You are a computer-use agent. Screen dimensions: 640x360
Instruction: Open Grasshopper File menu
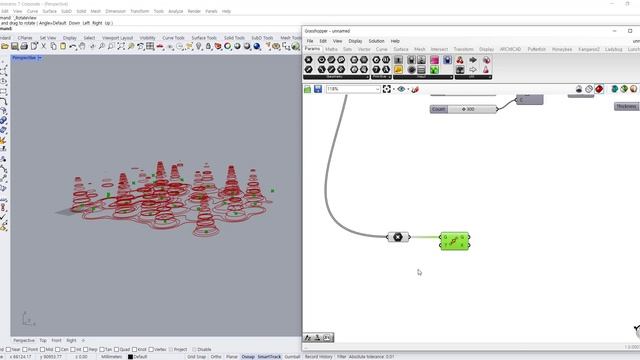click(310, 41)
